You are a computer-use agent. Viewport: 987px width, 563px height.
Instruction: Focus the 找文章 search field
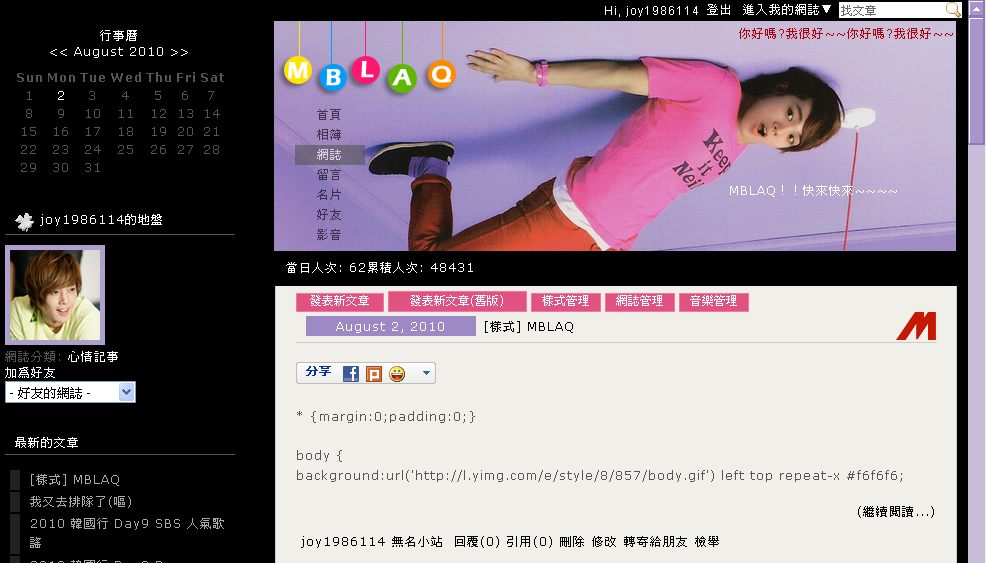click(893, 10)
